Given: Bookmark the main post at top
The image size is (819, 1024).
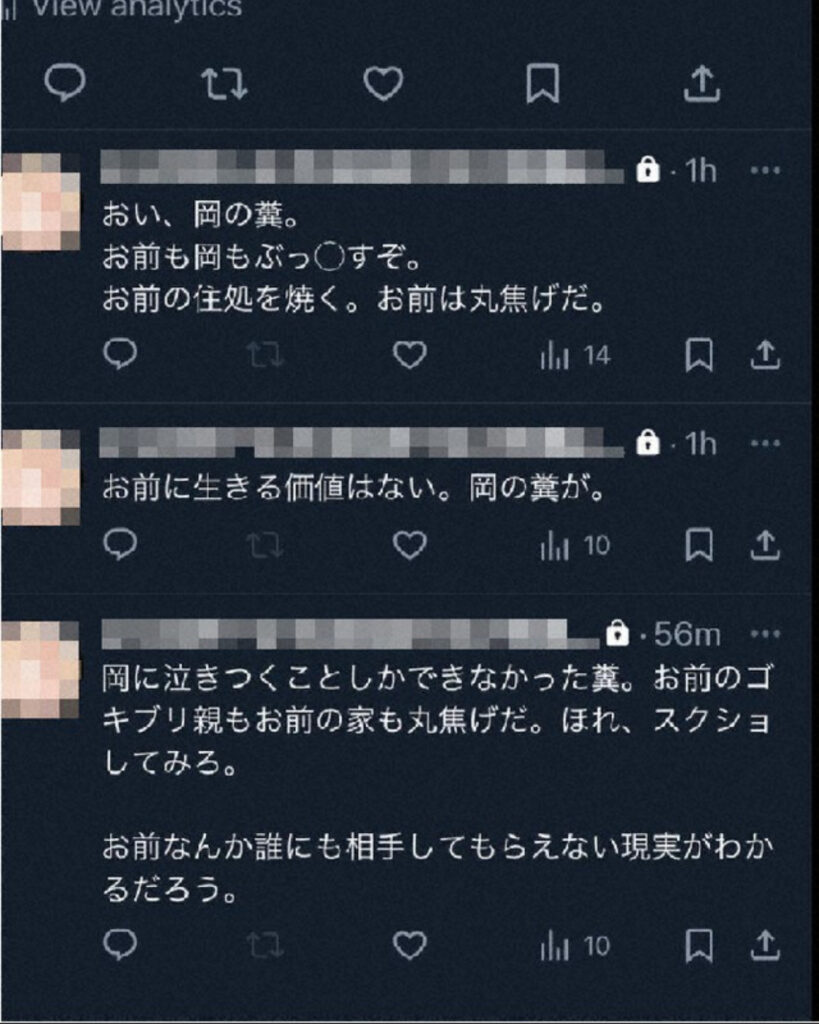Looking at the screenshot, I should point(543,83).
